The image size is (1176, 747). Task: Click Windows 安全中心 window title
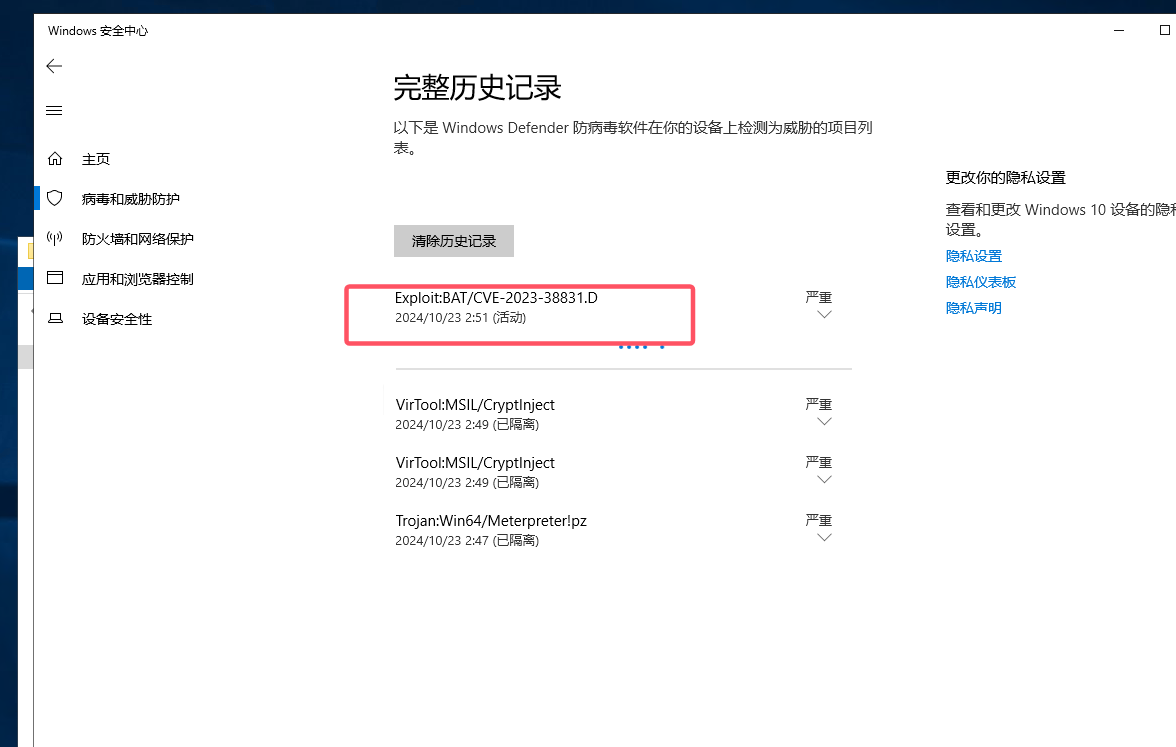98,31
